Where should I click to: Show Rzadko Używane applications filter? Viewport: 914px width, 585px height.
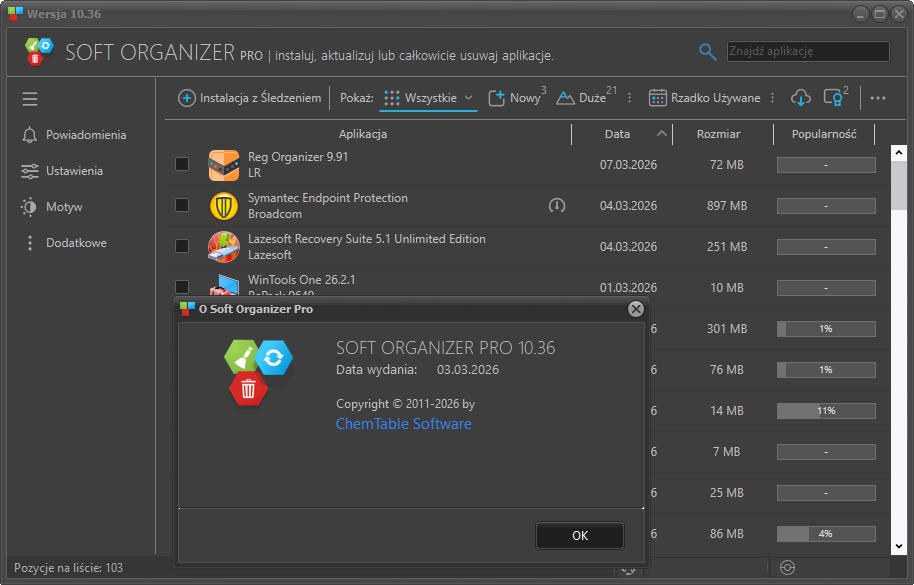(x=704, y=98)
